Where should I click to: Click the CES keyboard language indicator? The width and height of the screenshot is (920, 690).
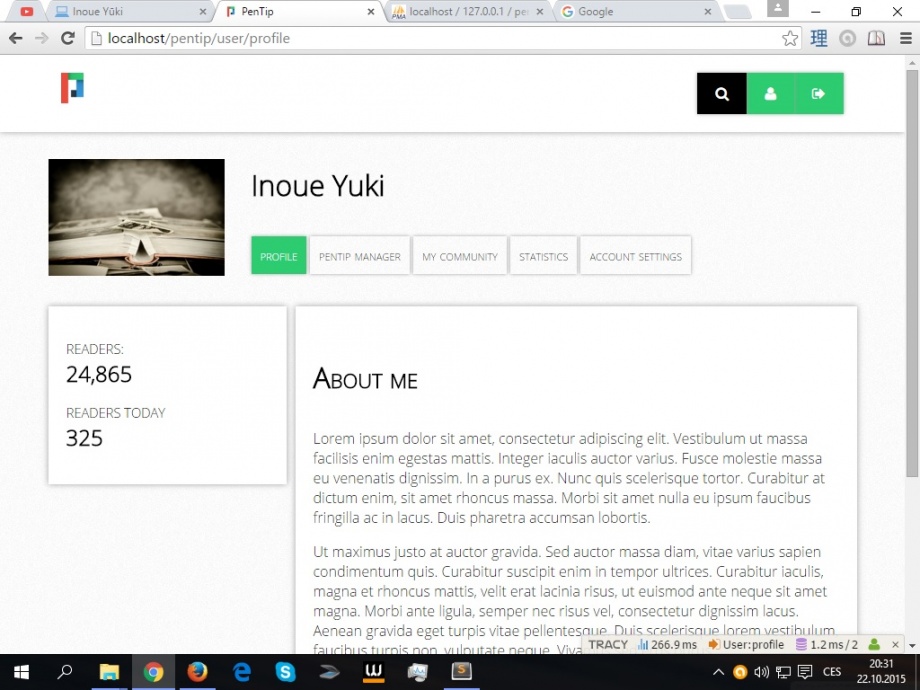832,672
